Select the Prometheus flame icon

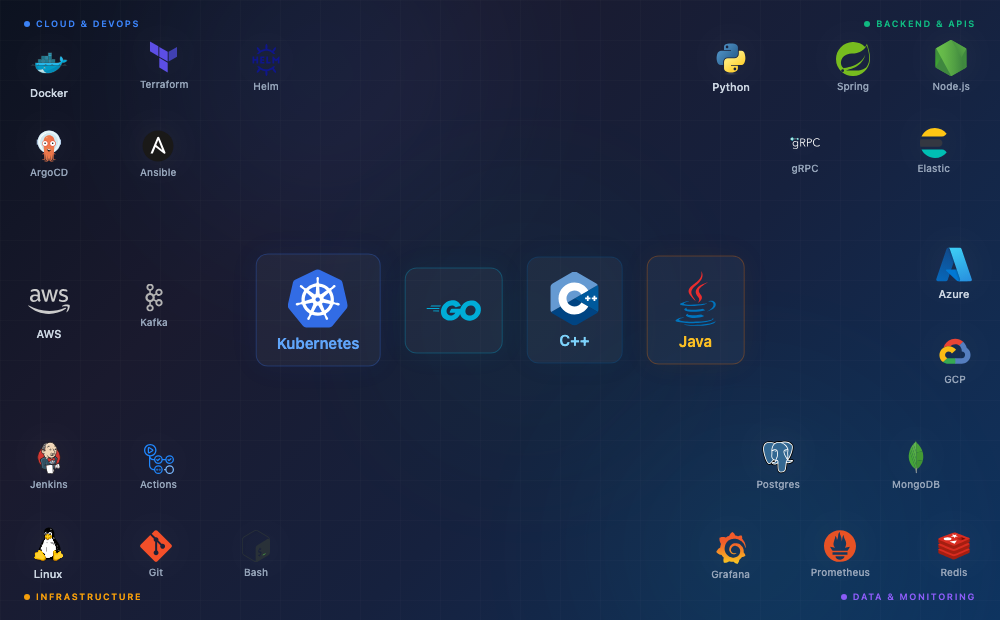839,547
